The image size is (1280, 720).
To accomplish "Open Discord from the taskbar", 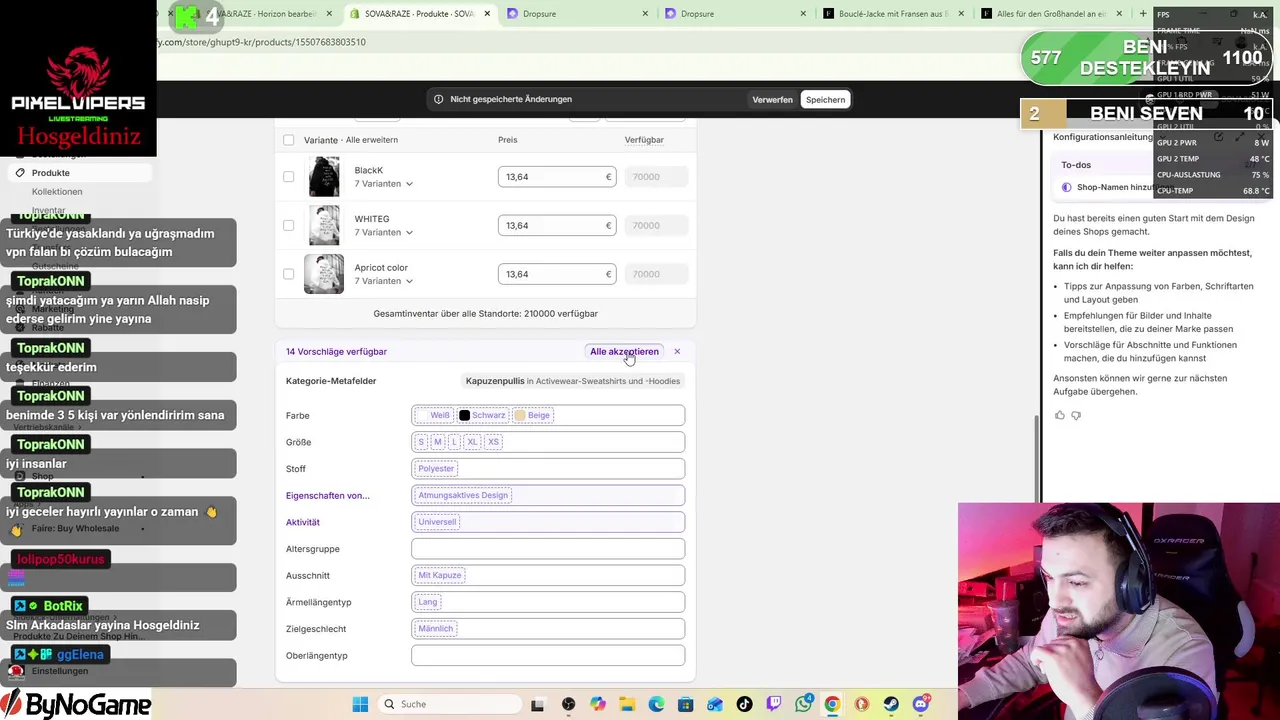I will tap(921, 704).
